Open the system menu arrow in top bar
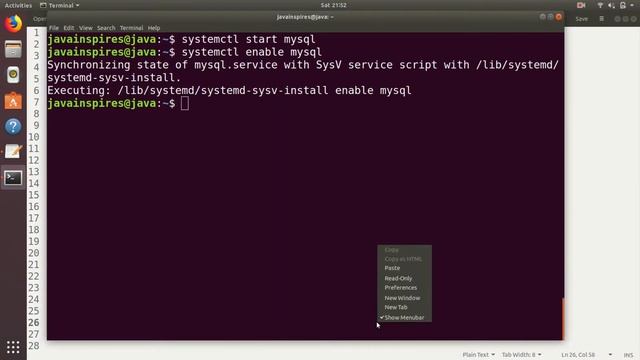The height and width of the screenshot is (360, 640). click(x=632, y=5)
